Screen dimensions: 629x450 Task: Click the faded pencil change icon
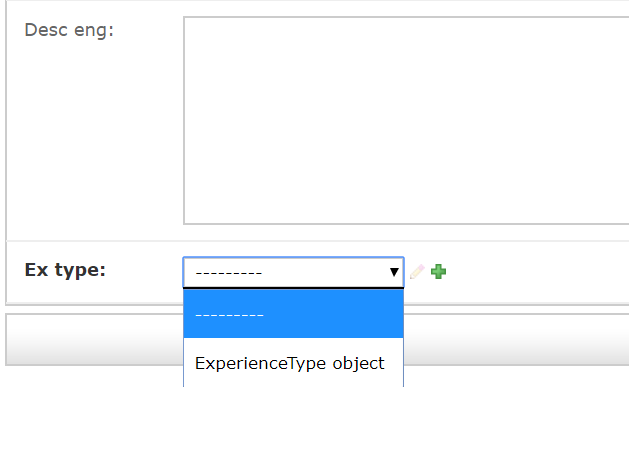(417, 272)
